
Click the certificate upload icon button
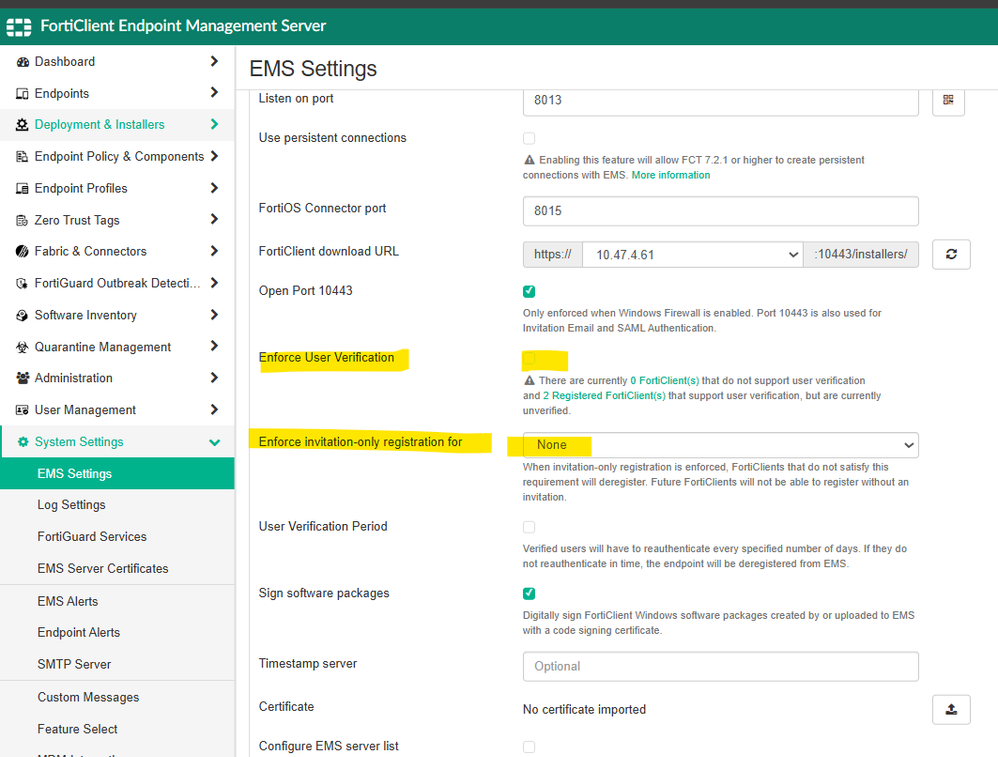(x=951, y=709)
